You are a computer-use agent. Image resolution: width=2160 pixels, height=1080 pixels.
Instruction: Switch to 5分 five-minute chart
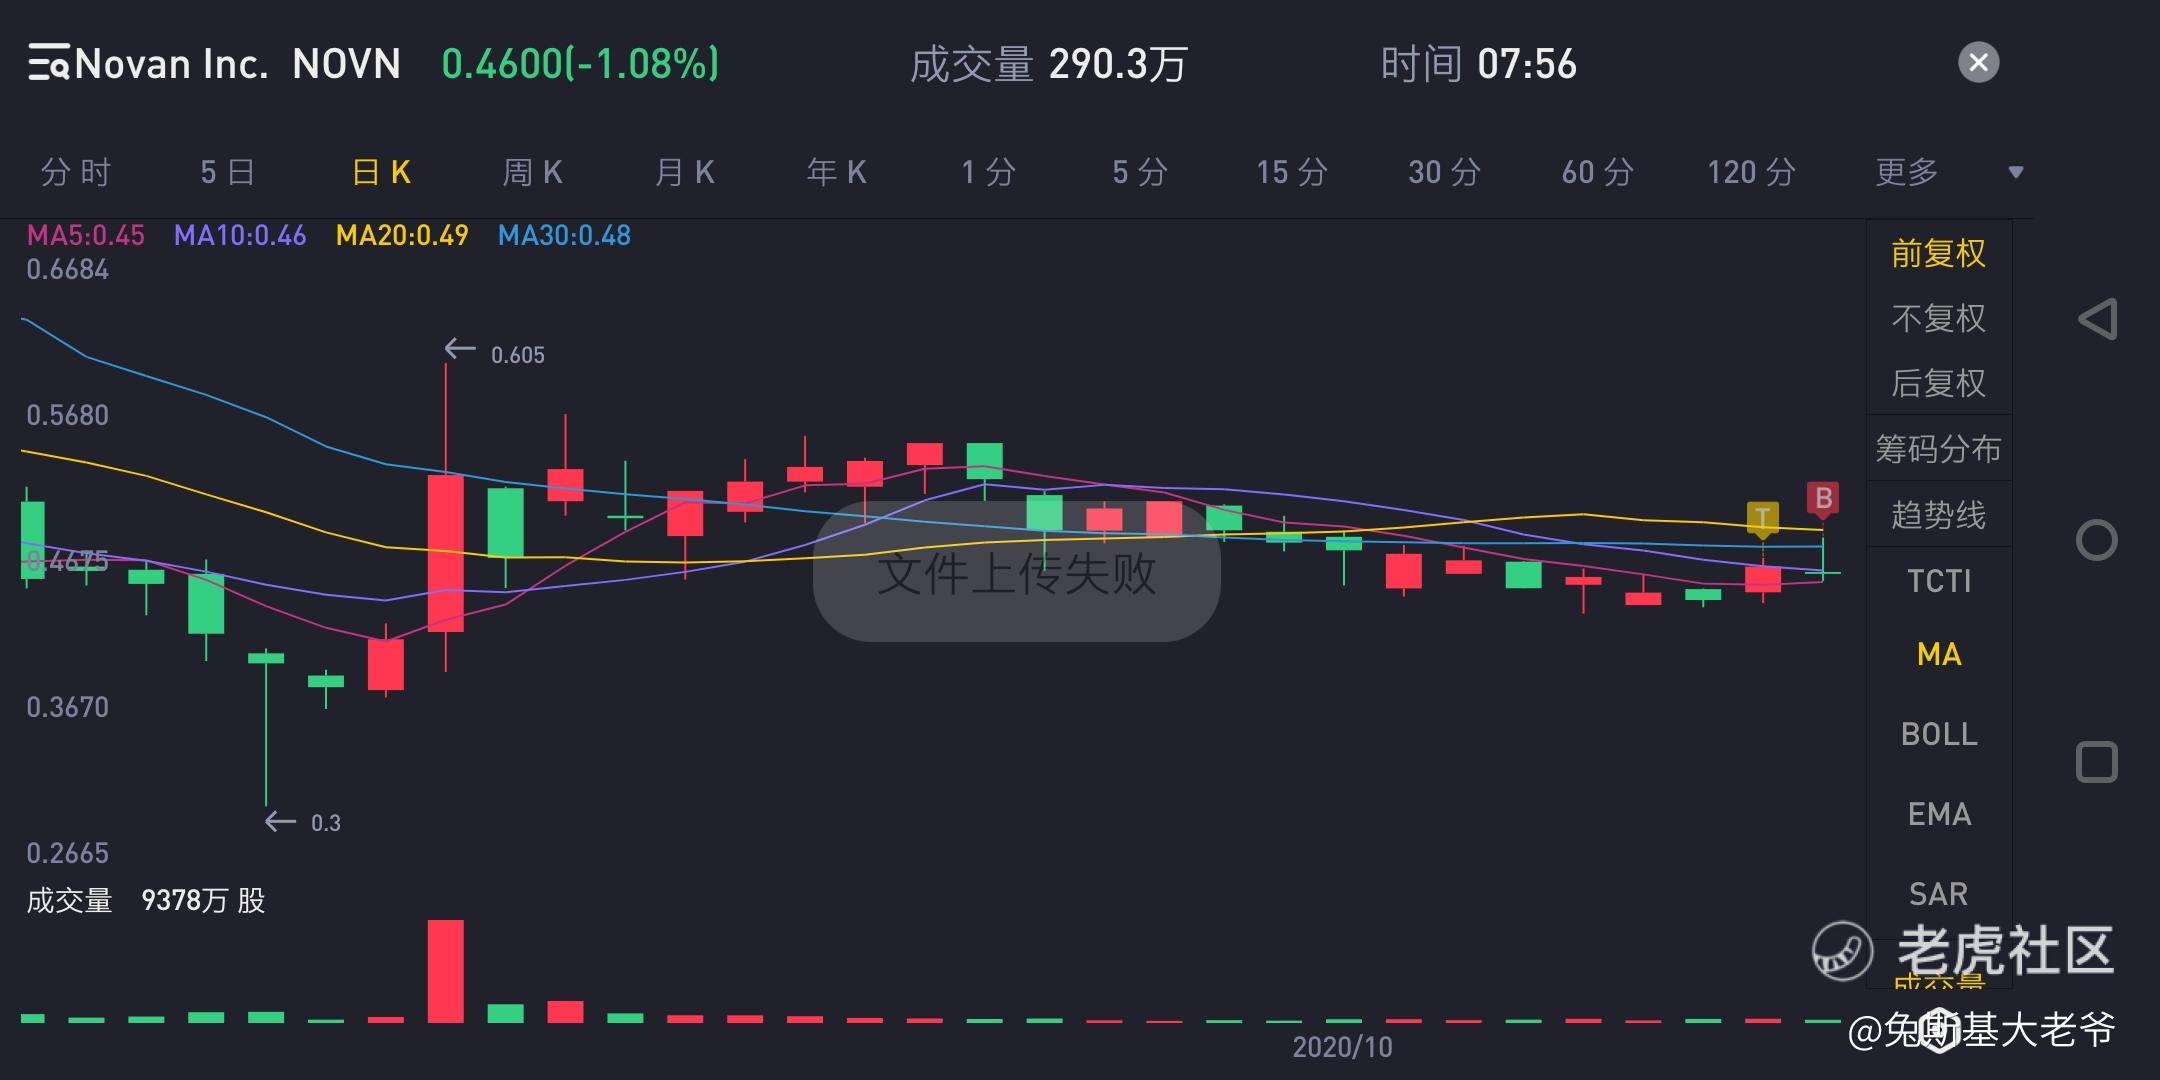click(x=1140, y=172)
